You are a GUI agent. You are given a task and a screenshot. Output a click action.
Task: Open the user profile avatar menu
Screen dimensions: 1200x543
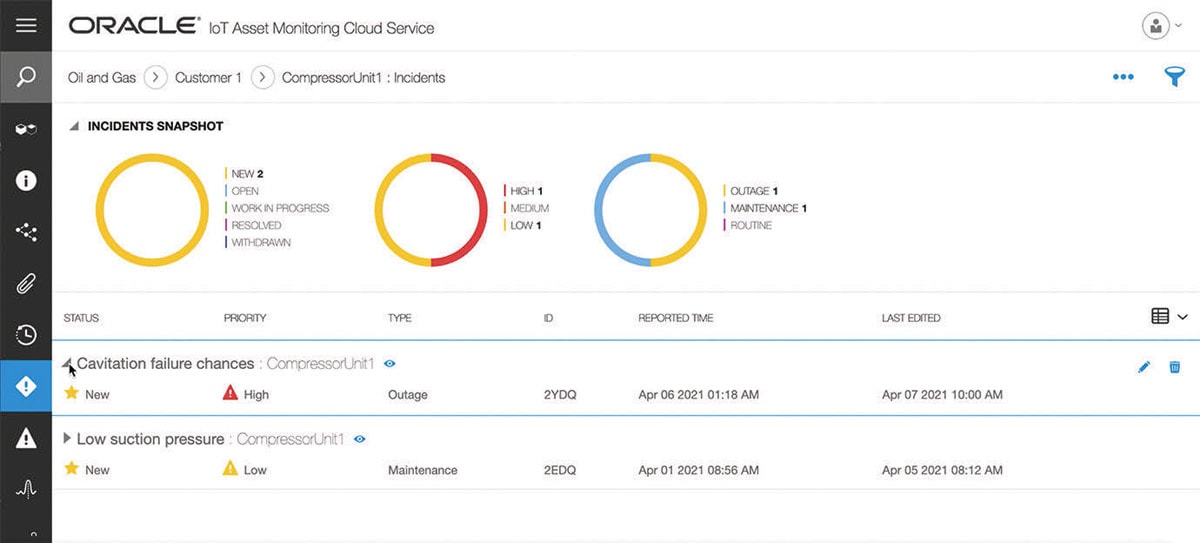1156,26
